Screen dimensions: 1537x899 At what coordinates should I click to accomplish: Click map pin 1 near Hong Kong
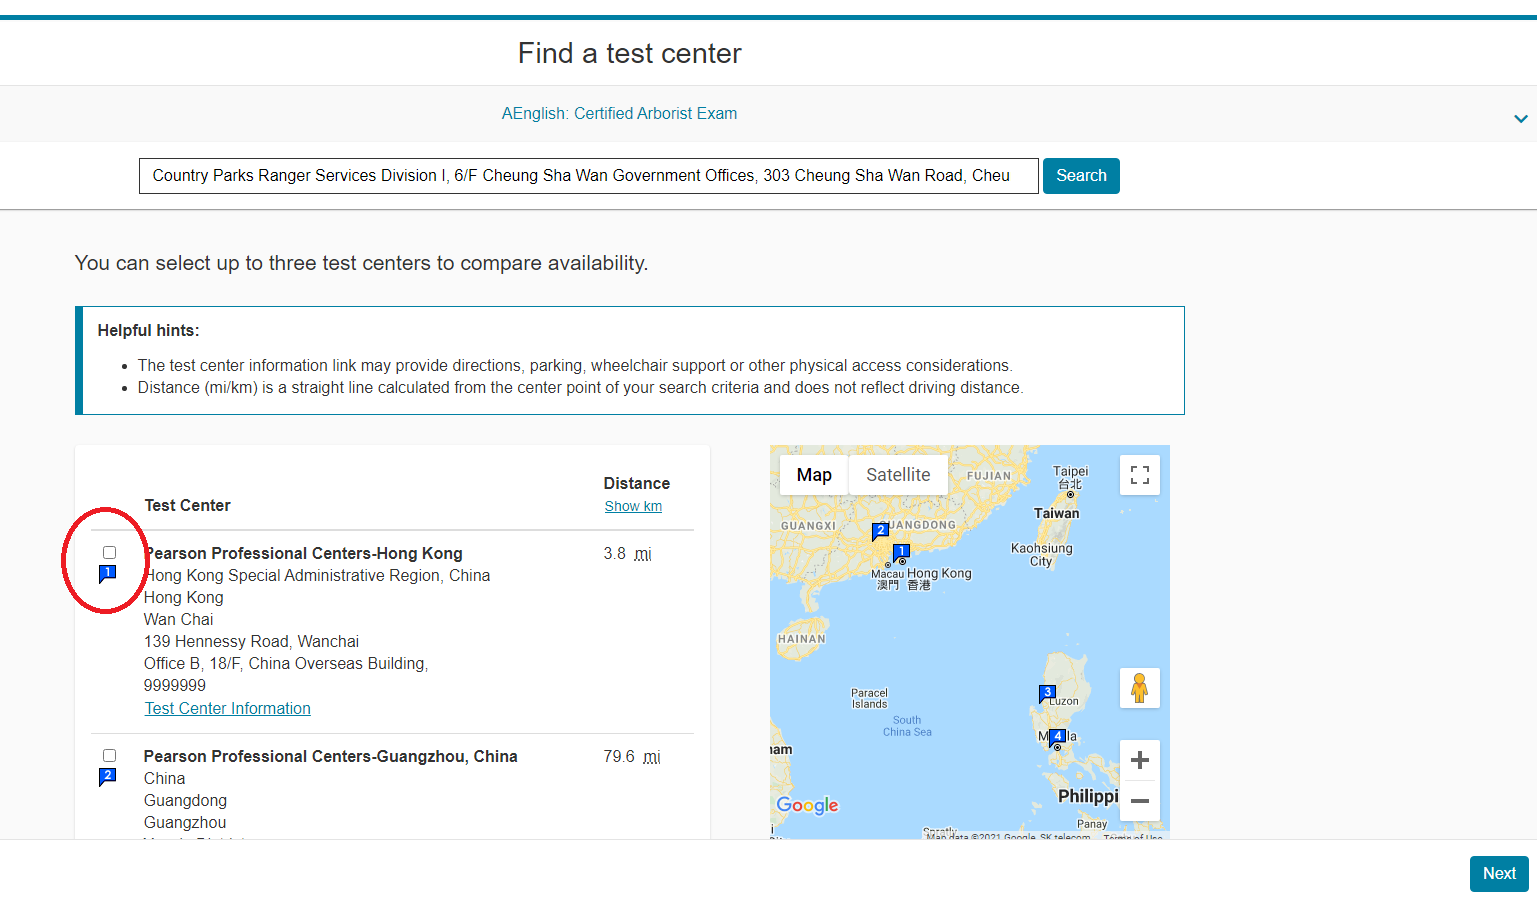901,551
